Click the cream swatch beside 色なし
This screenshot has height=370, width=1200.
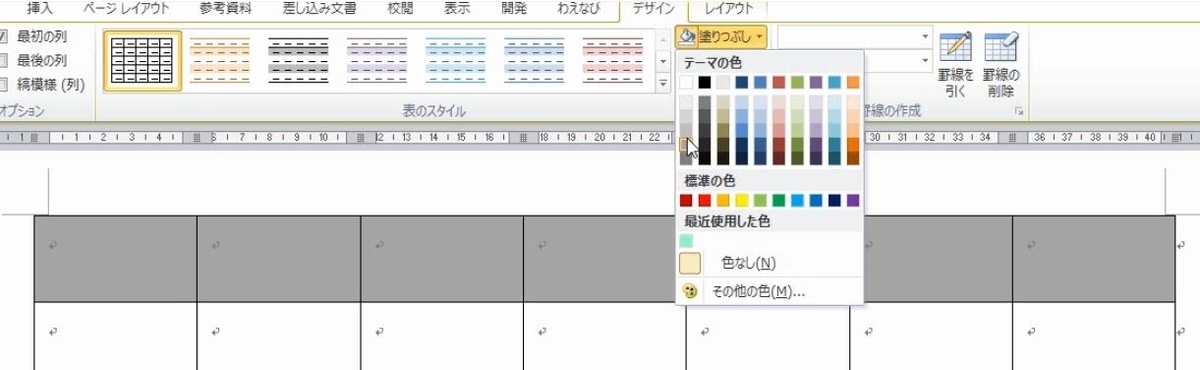689,263
